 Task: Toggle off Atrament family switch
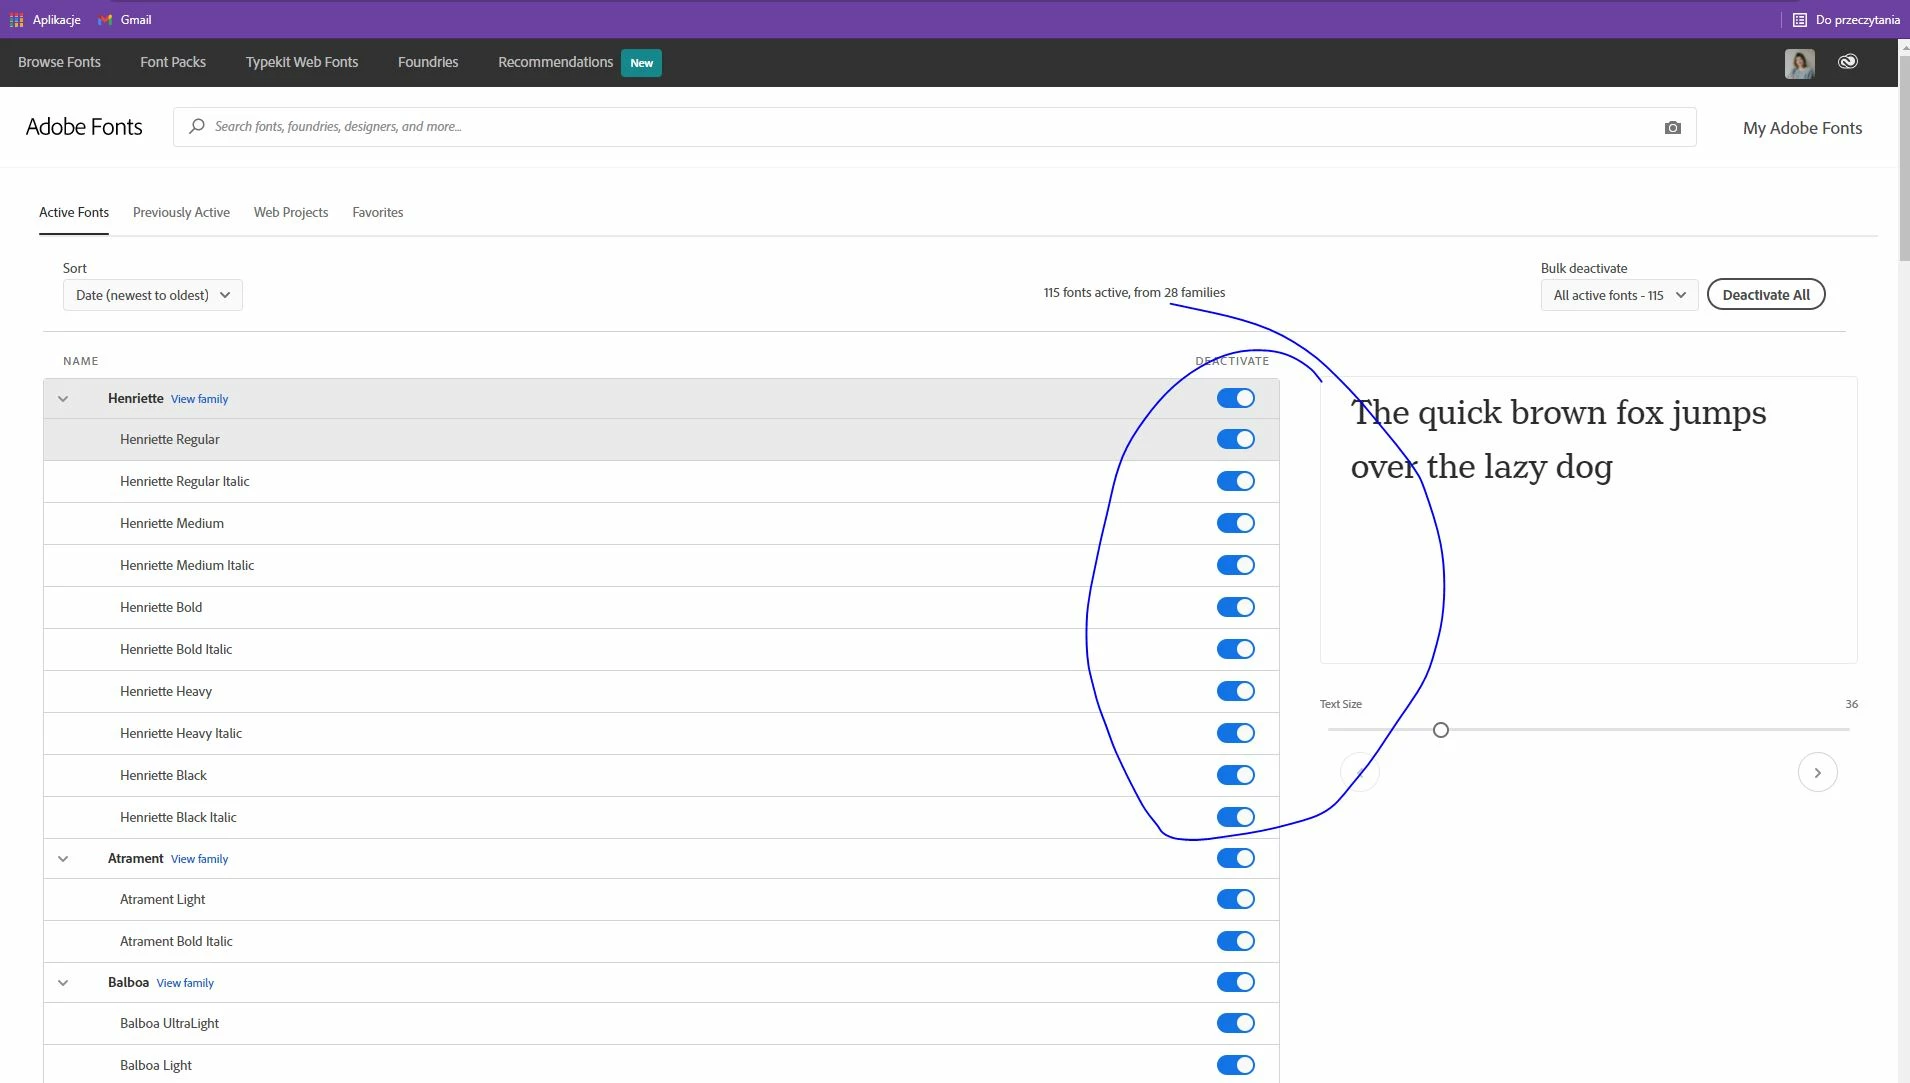click(1235, 858)
